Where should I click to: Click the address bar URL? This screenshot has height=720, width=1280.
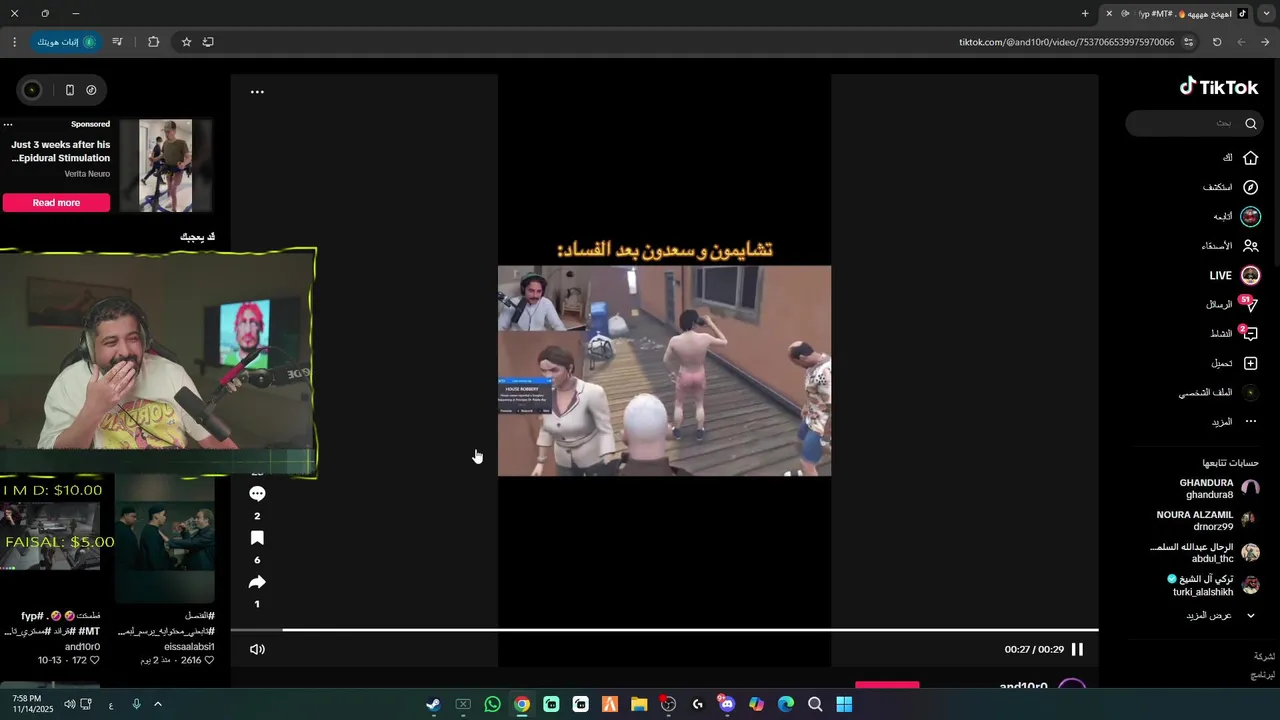(x=1066, y=42)
